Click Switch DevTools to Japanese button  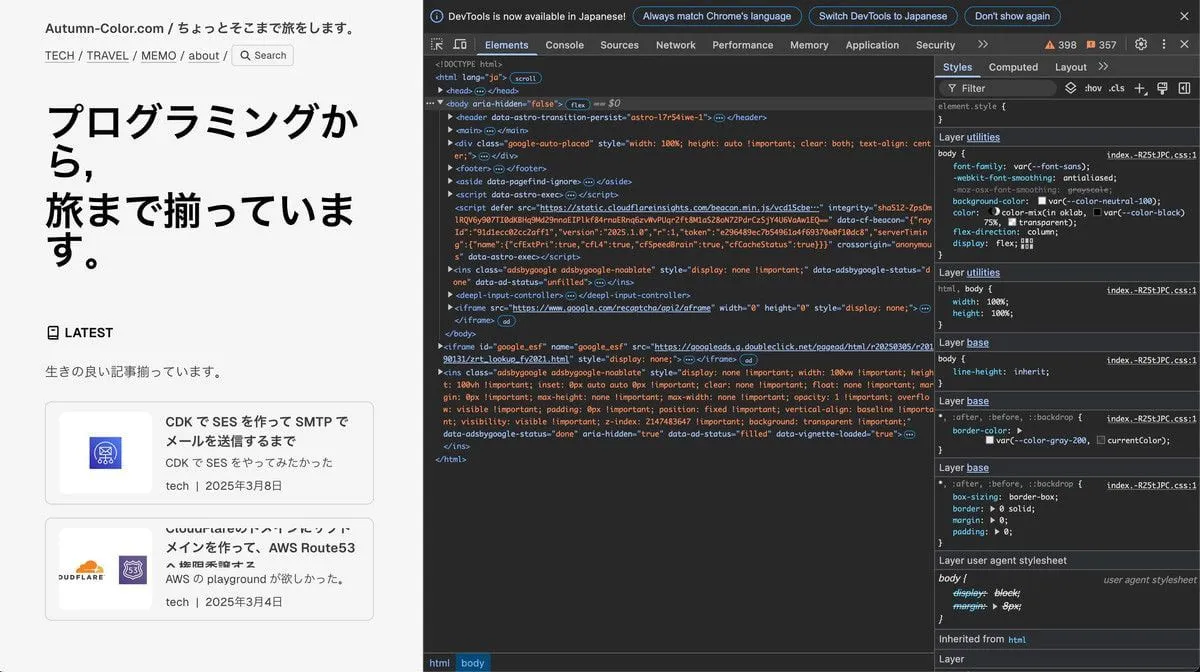[883, 16]
